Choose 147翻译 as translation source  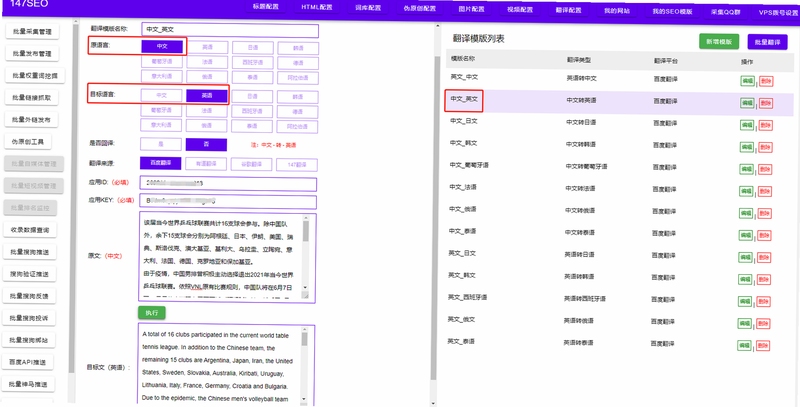[296, 165]
